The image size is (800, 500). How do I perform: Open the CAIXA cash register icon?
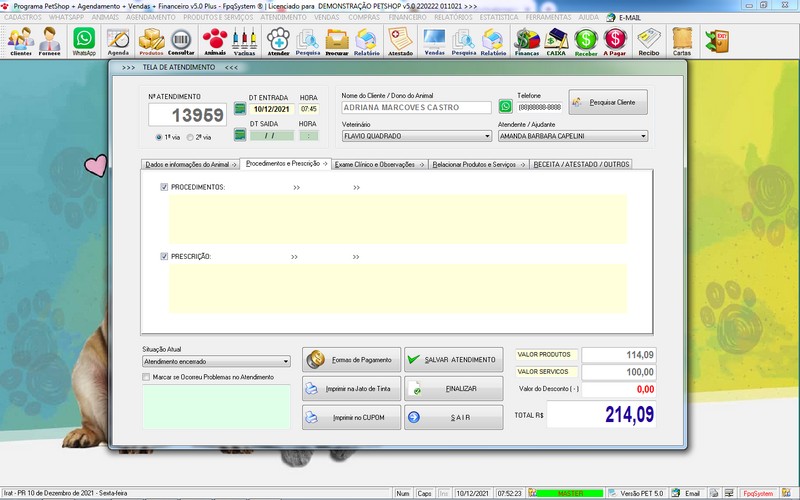pyautogui.click(x=556, y=41)
